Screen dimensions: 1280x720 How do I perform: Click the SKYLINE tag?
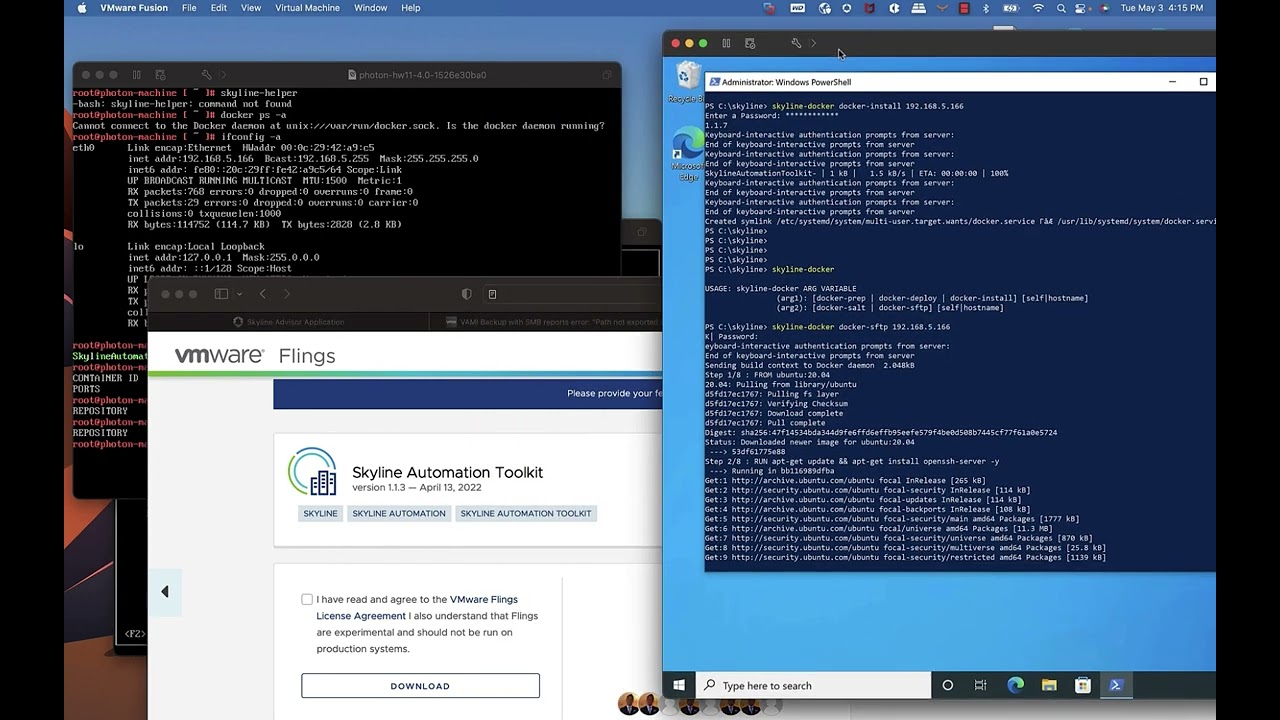(320, 513)
